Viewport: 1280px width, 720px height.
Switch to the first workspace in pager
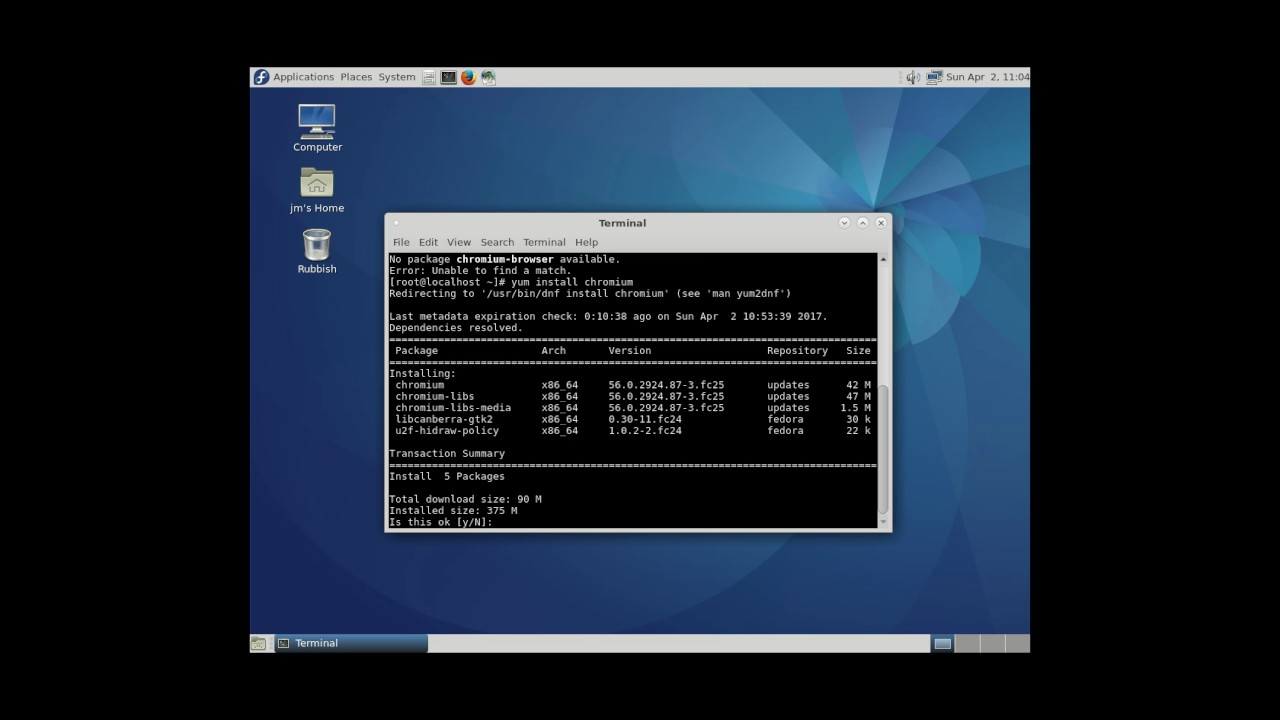(942, 643)
